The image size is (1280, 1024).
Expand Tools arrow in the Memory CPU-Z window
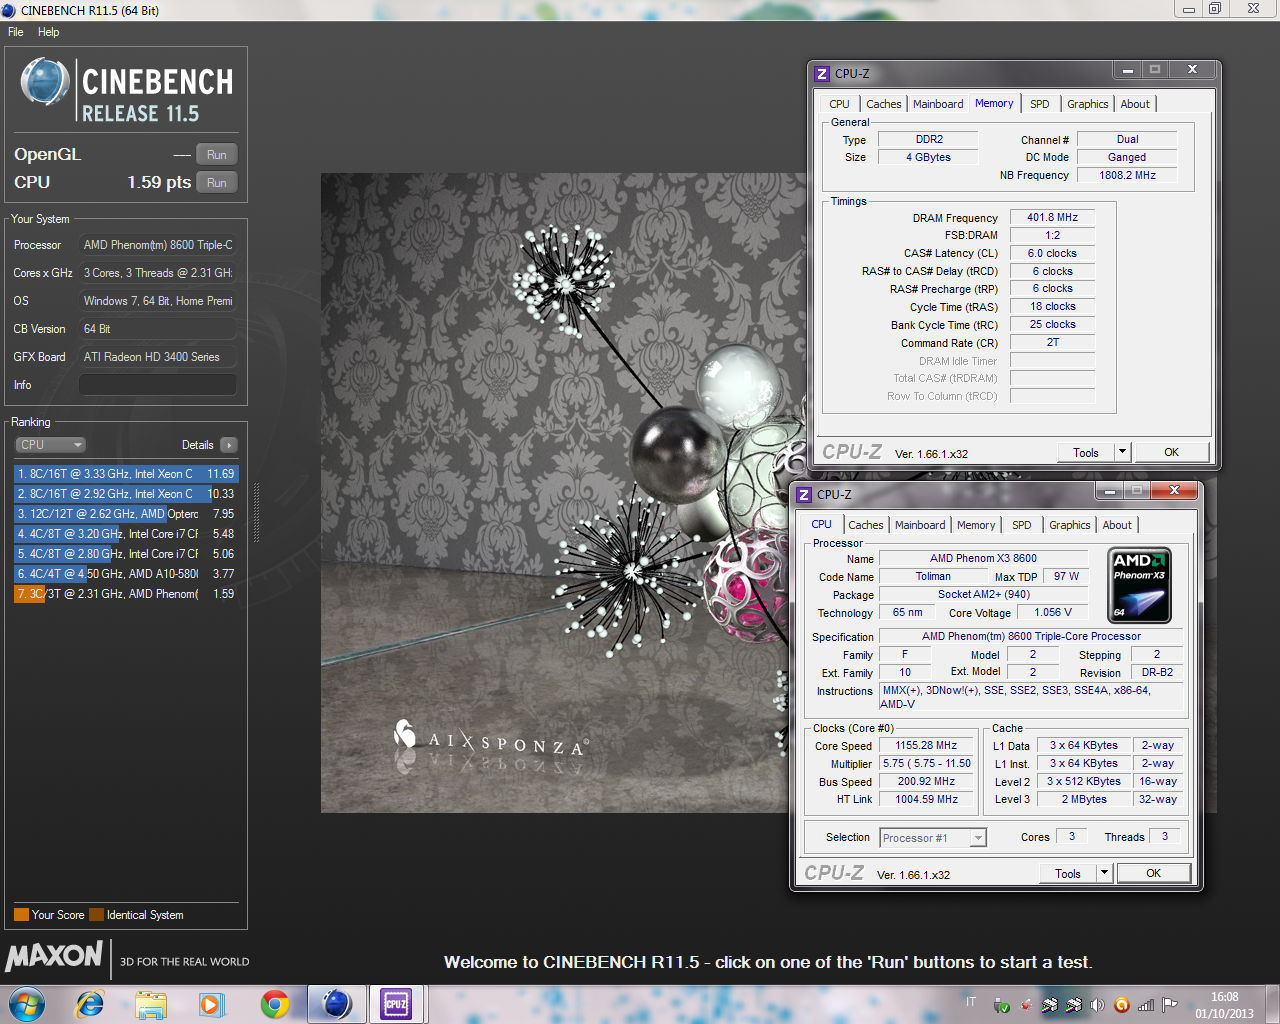(x=1122, y=452)
